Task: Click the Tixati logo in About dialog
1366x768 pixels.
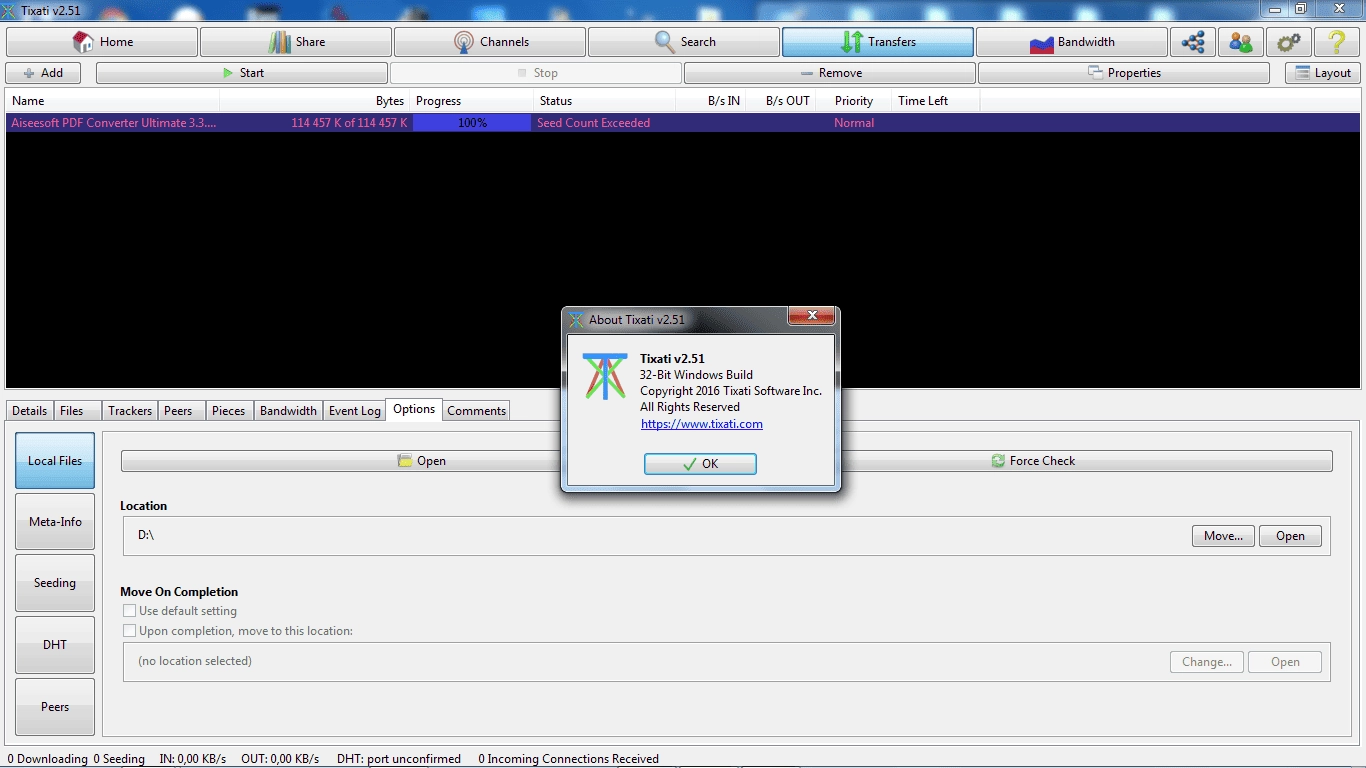Action: (x=605, y=376)
